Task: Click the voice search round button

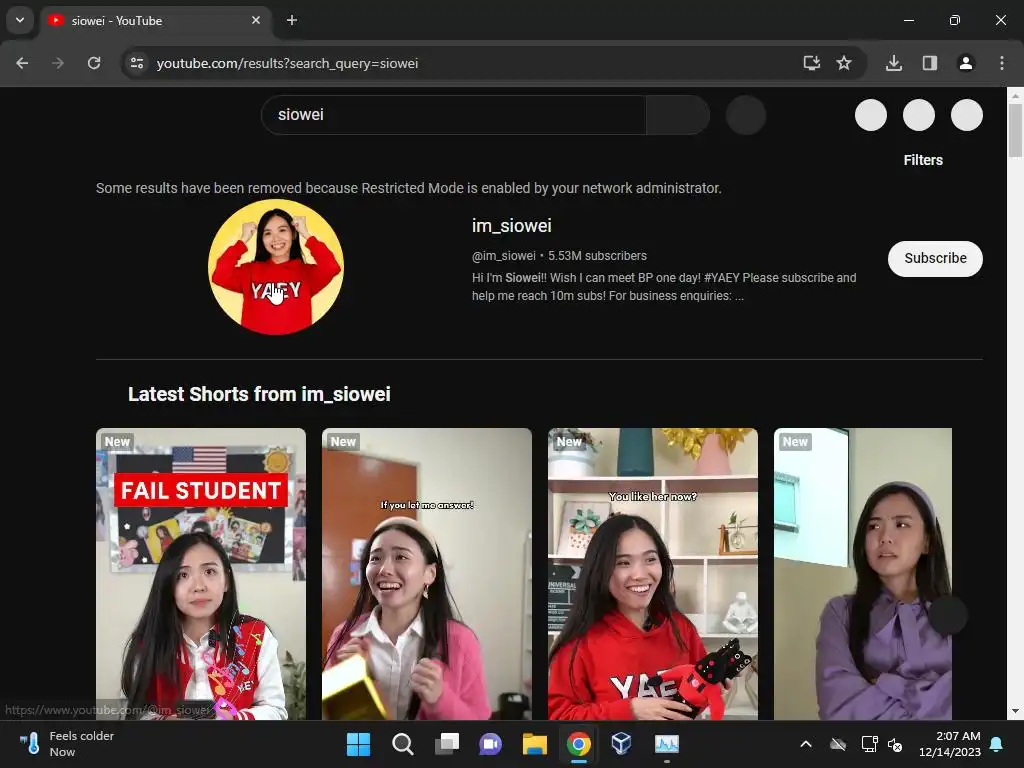Action: pos(746,115)
